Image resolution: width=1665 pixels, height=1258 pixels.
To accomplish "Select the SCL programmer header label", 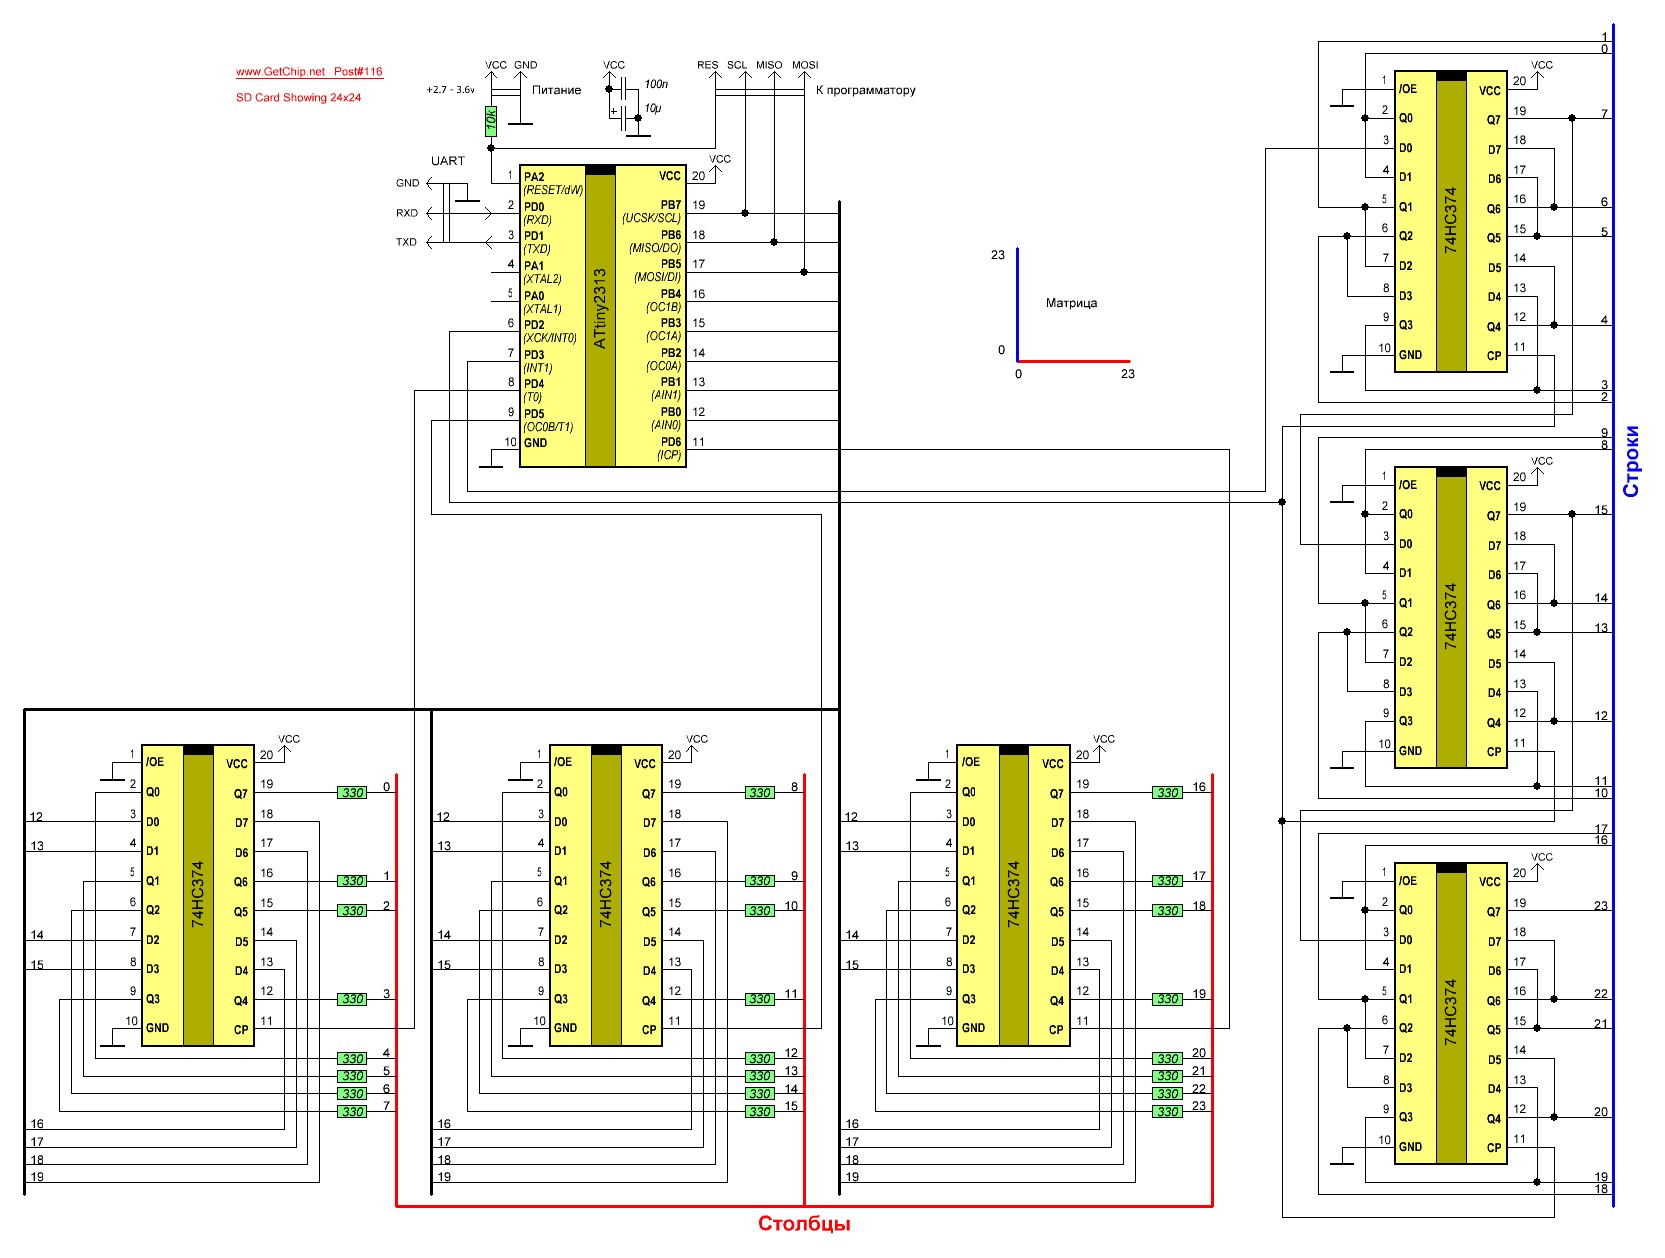I will coord(737,65).
